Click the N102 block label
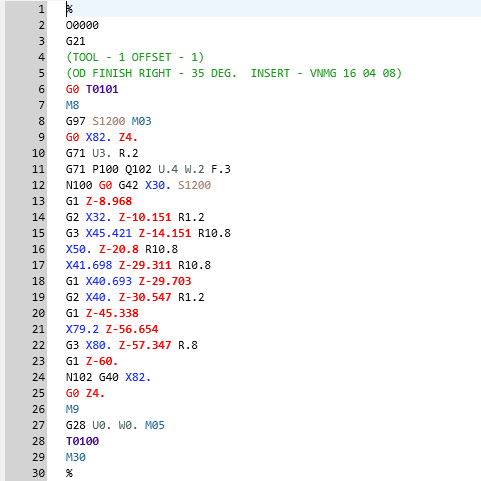The image size is (481, 481). pos(79,377)
